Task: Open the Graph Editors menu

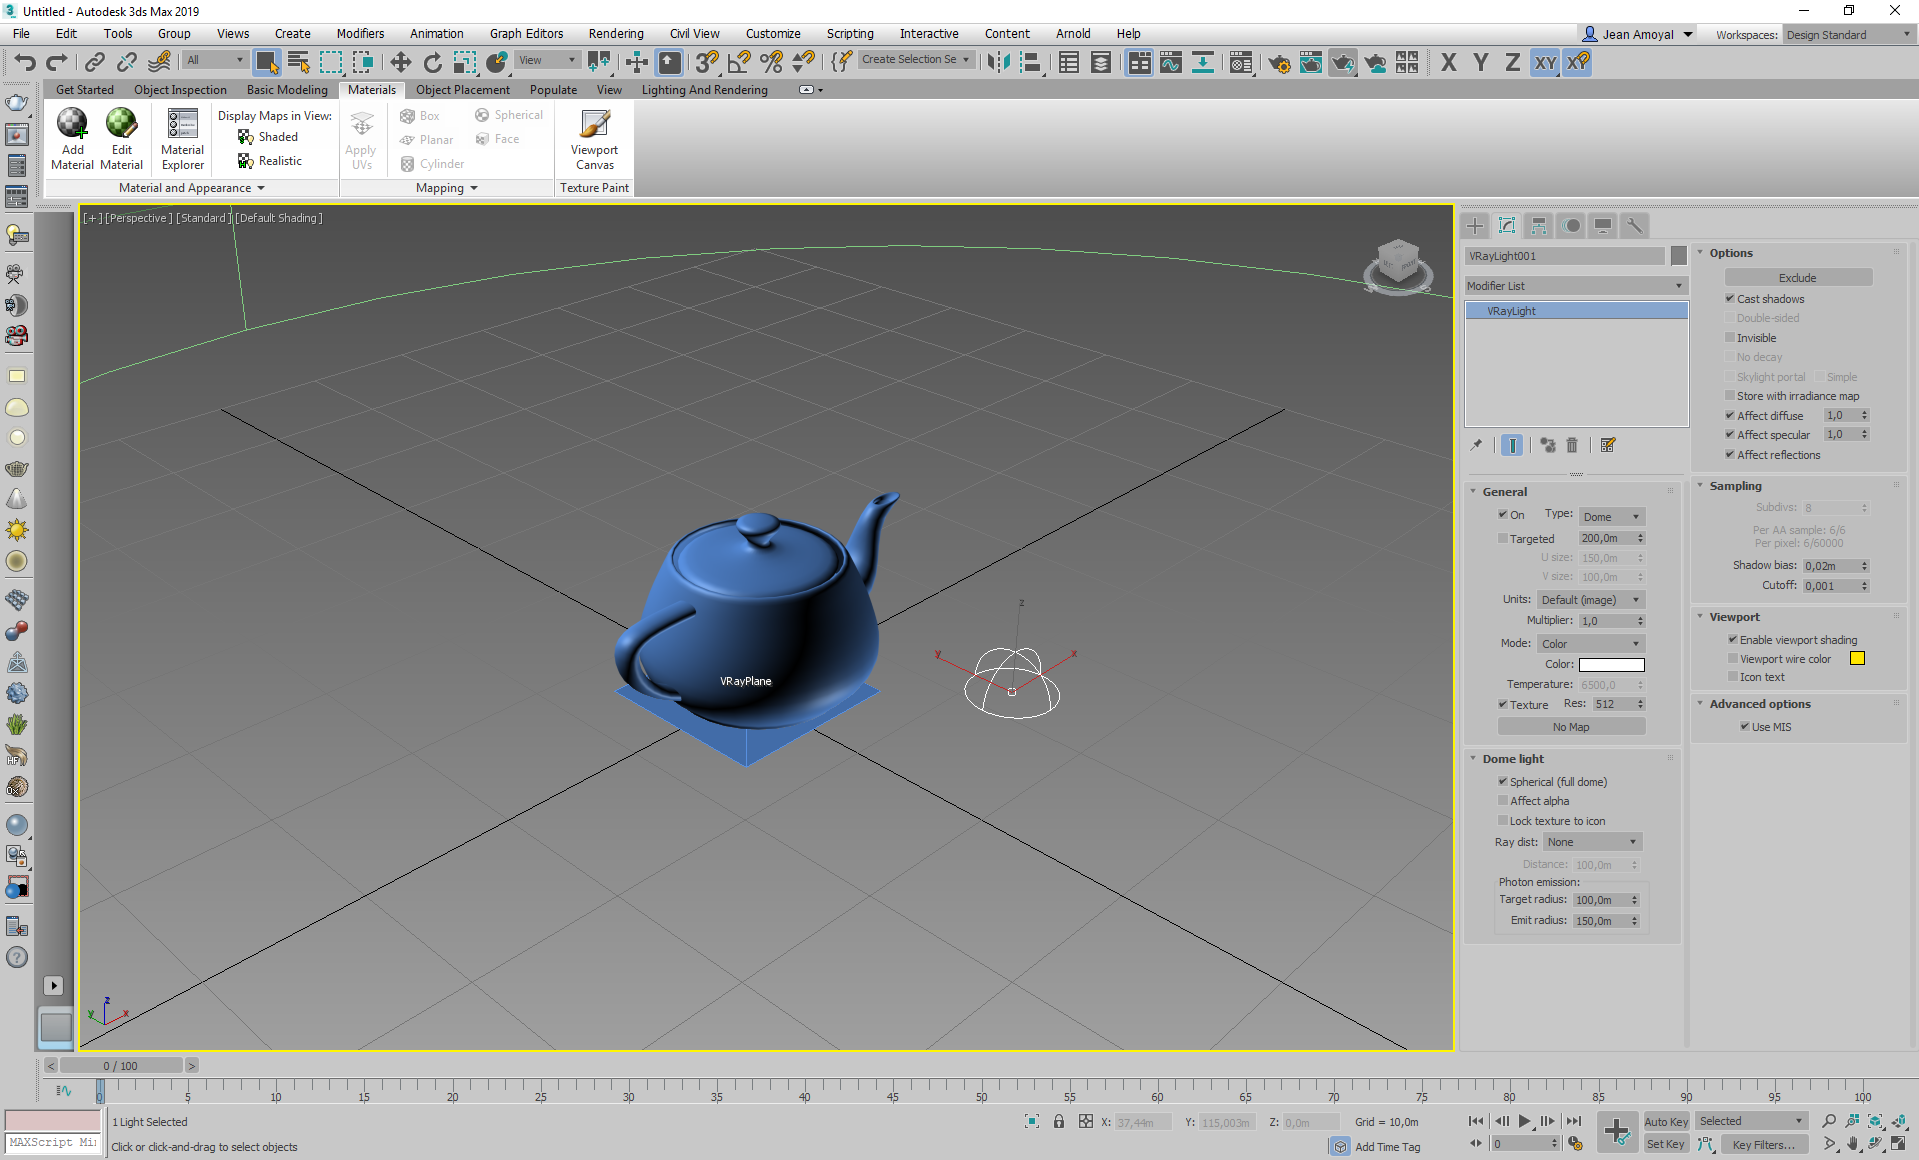Action: (526, 33)
